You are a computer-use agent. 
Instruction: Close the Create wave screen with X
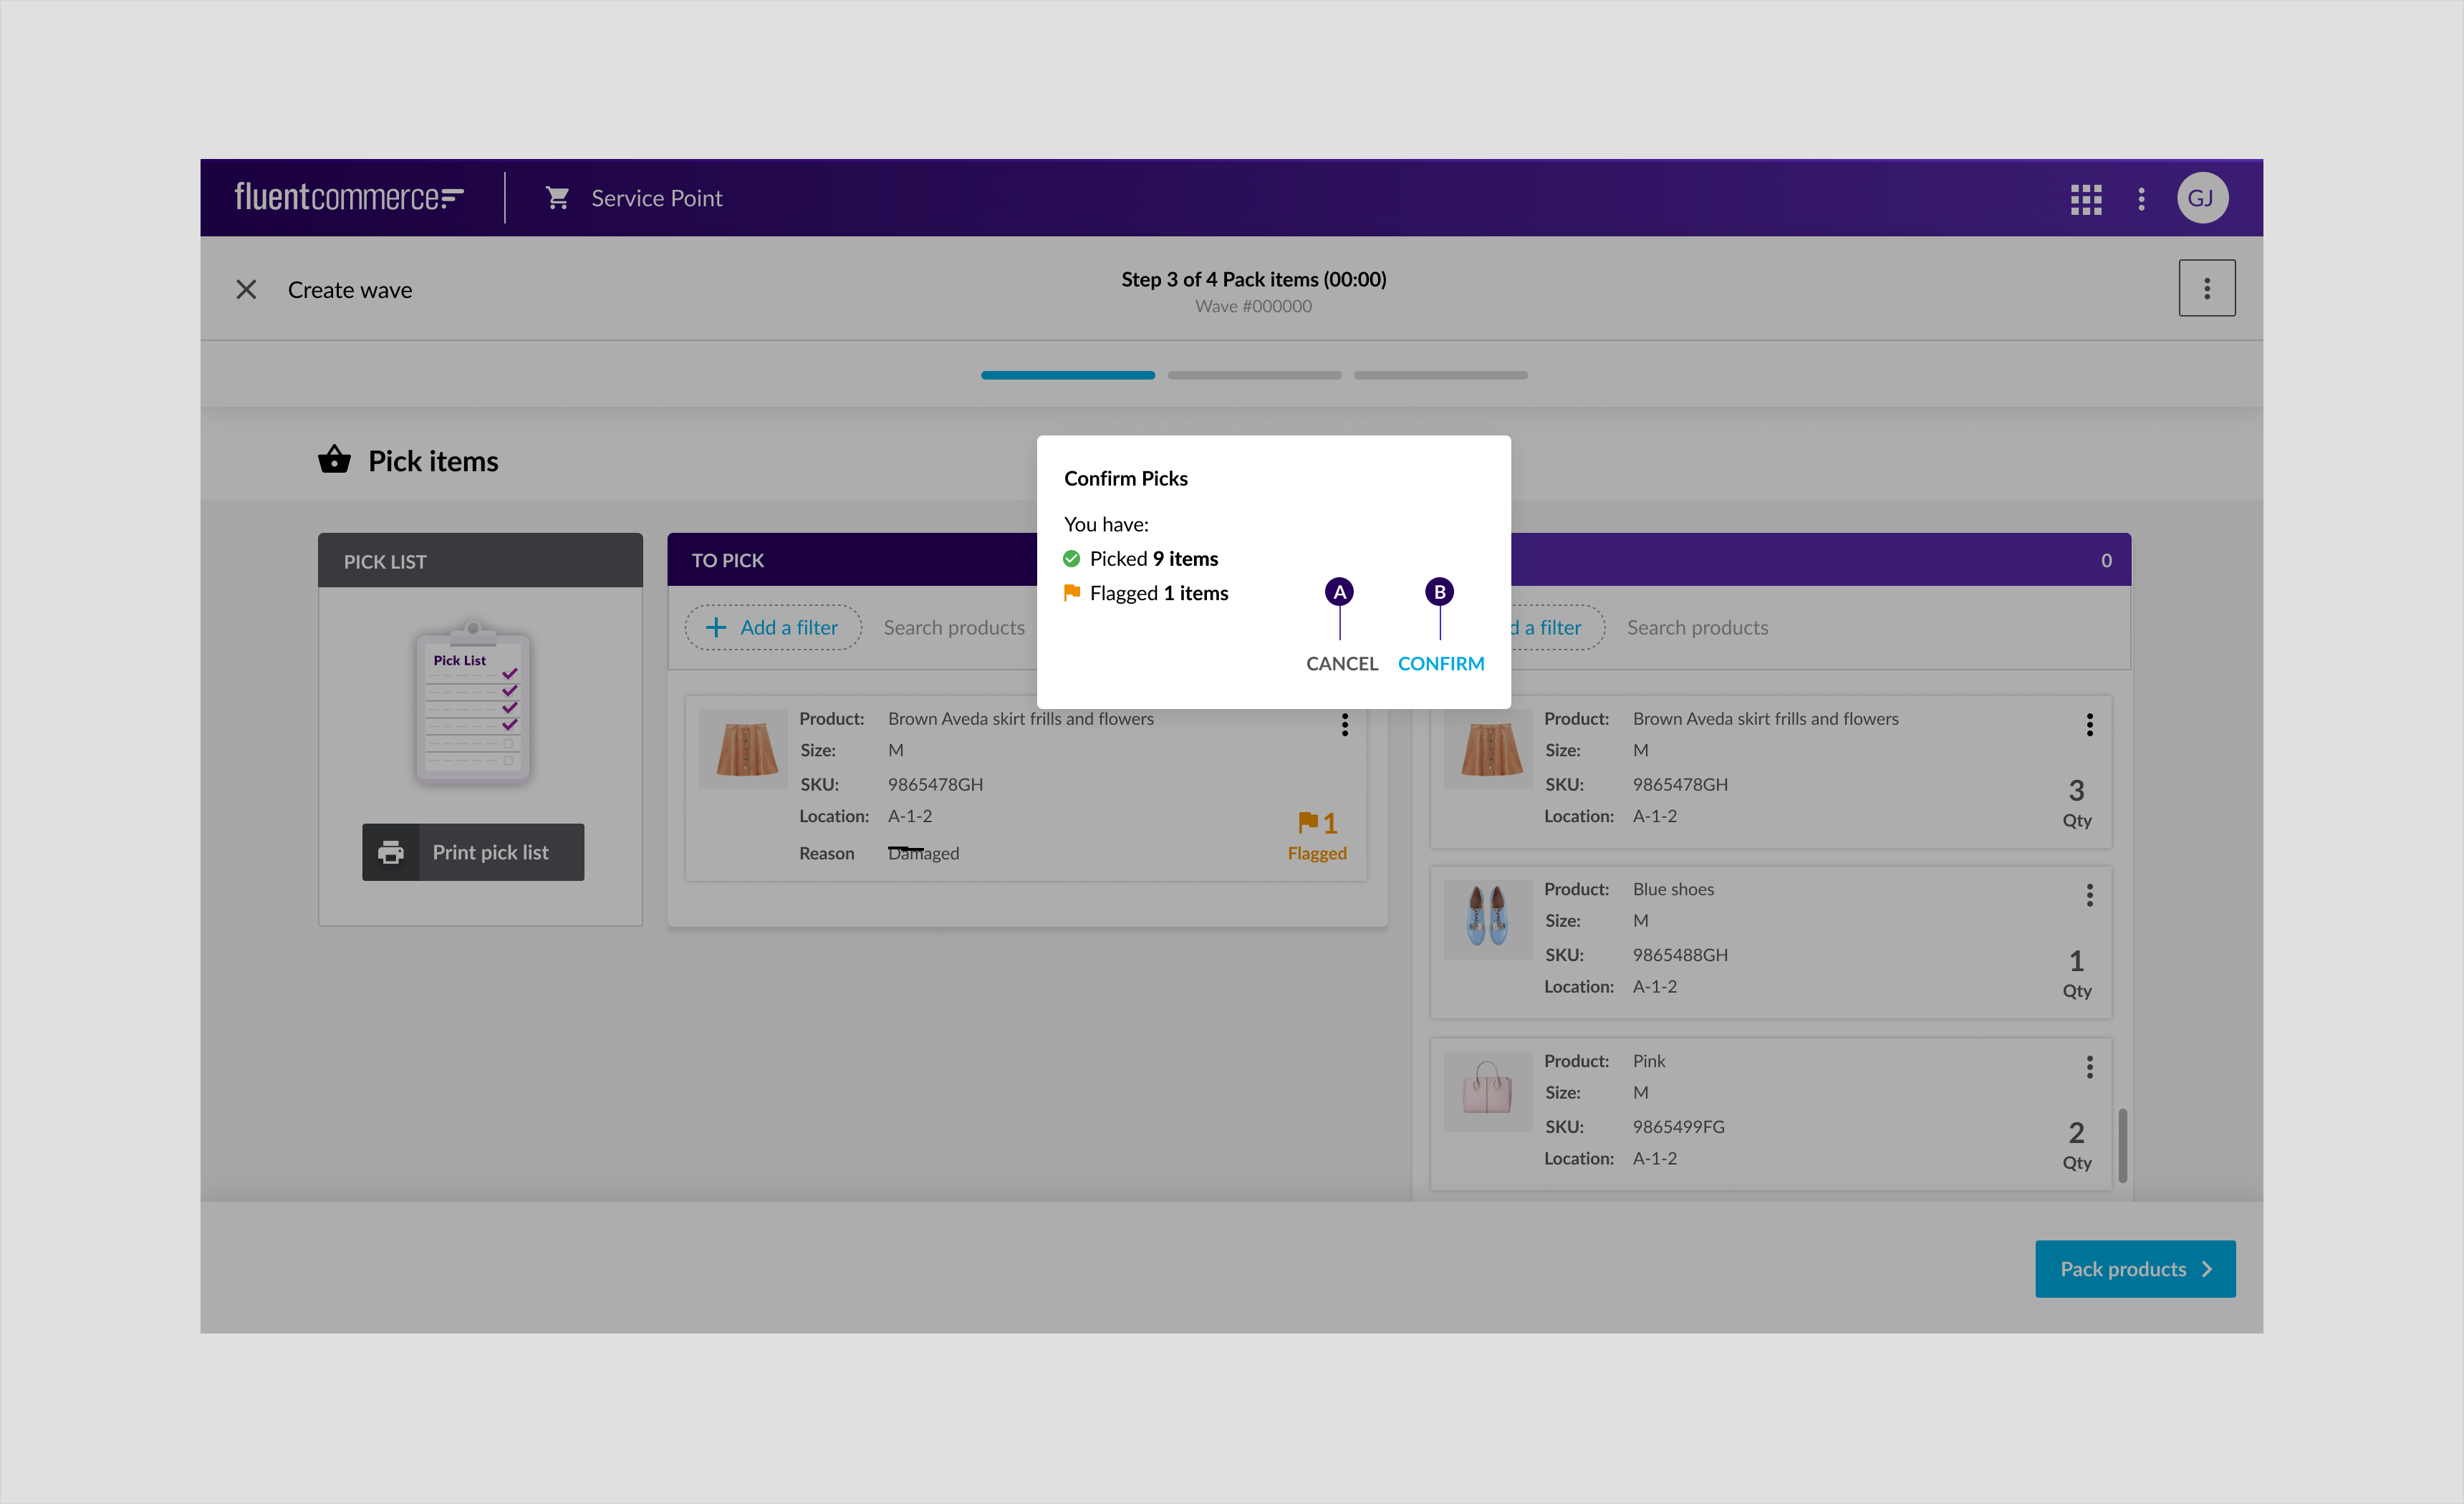(246, 290)
